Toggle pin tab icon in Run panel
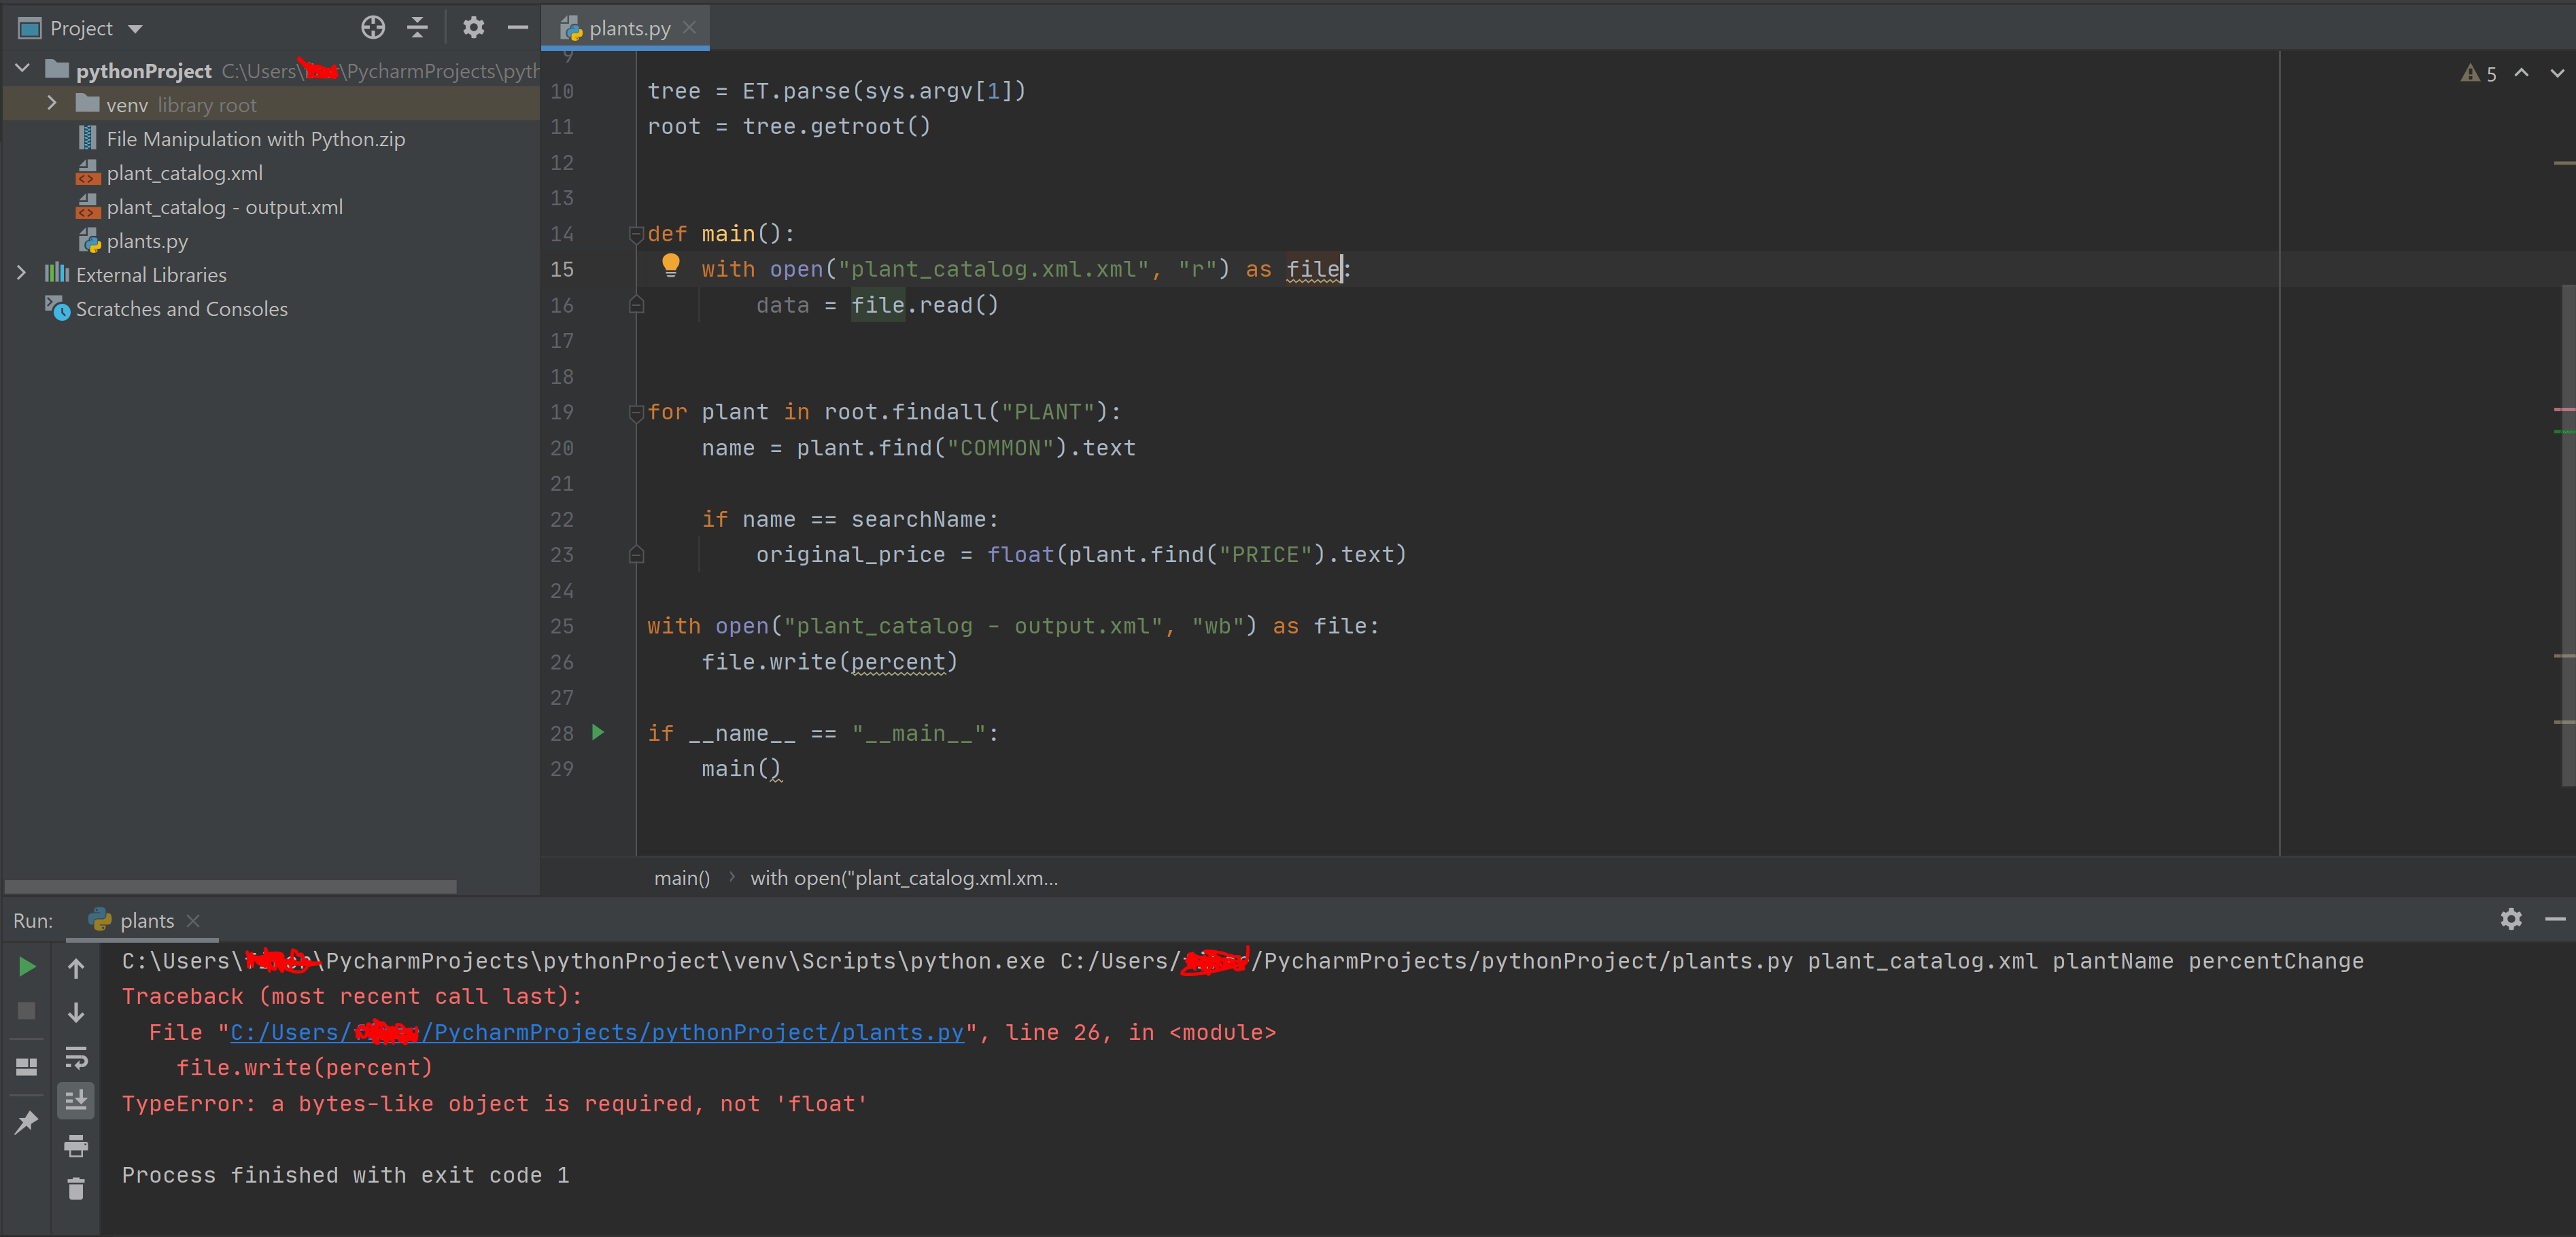The image size is (2576, 1237). [x=27, y=1122]
